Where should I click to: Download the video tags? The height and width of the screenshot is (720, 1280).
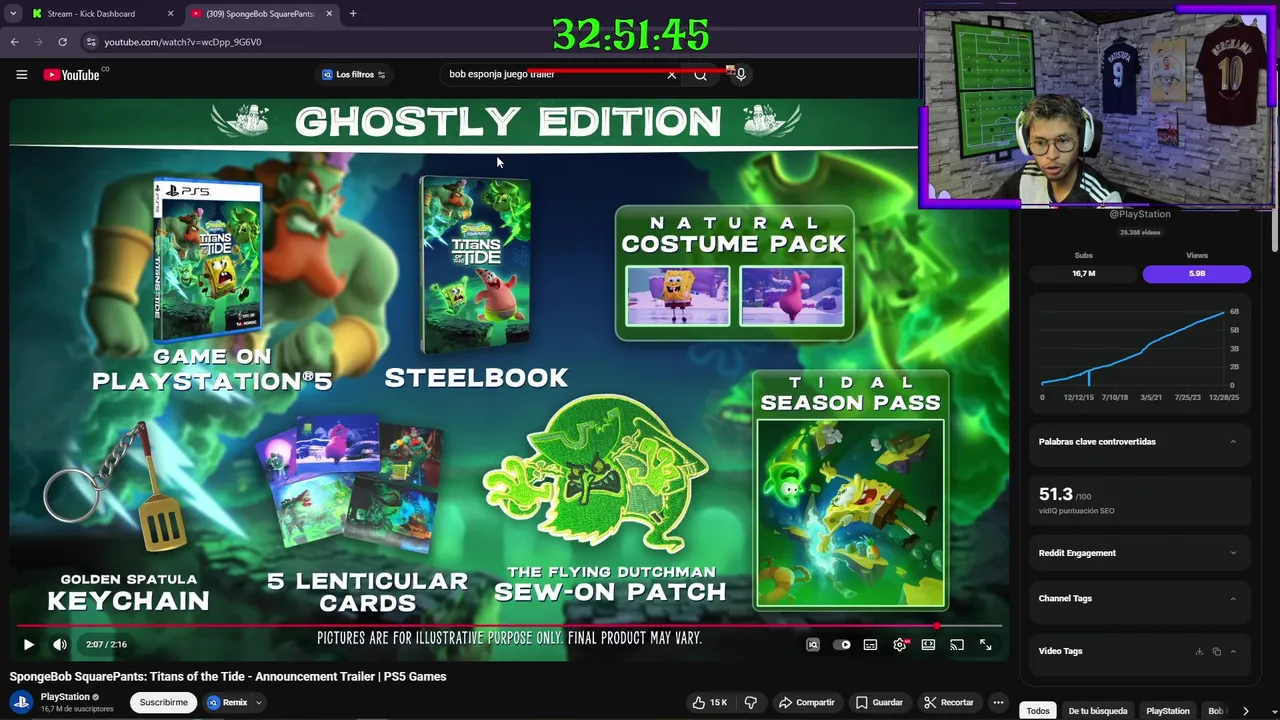click(x=1199, y=651)
